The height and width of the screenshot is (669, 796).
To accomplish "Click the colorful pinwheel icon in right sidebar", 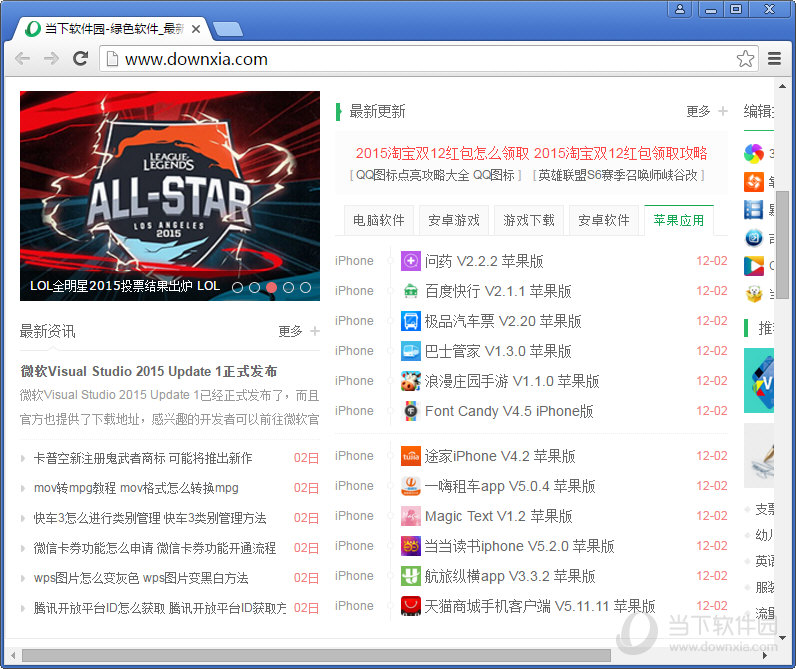I will pyautogui.click(x=754, y=154).
